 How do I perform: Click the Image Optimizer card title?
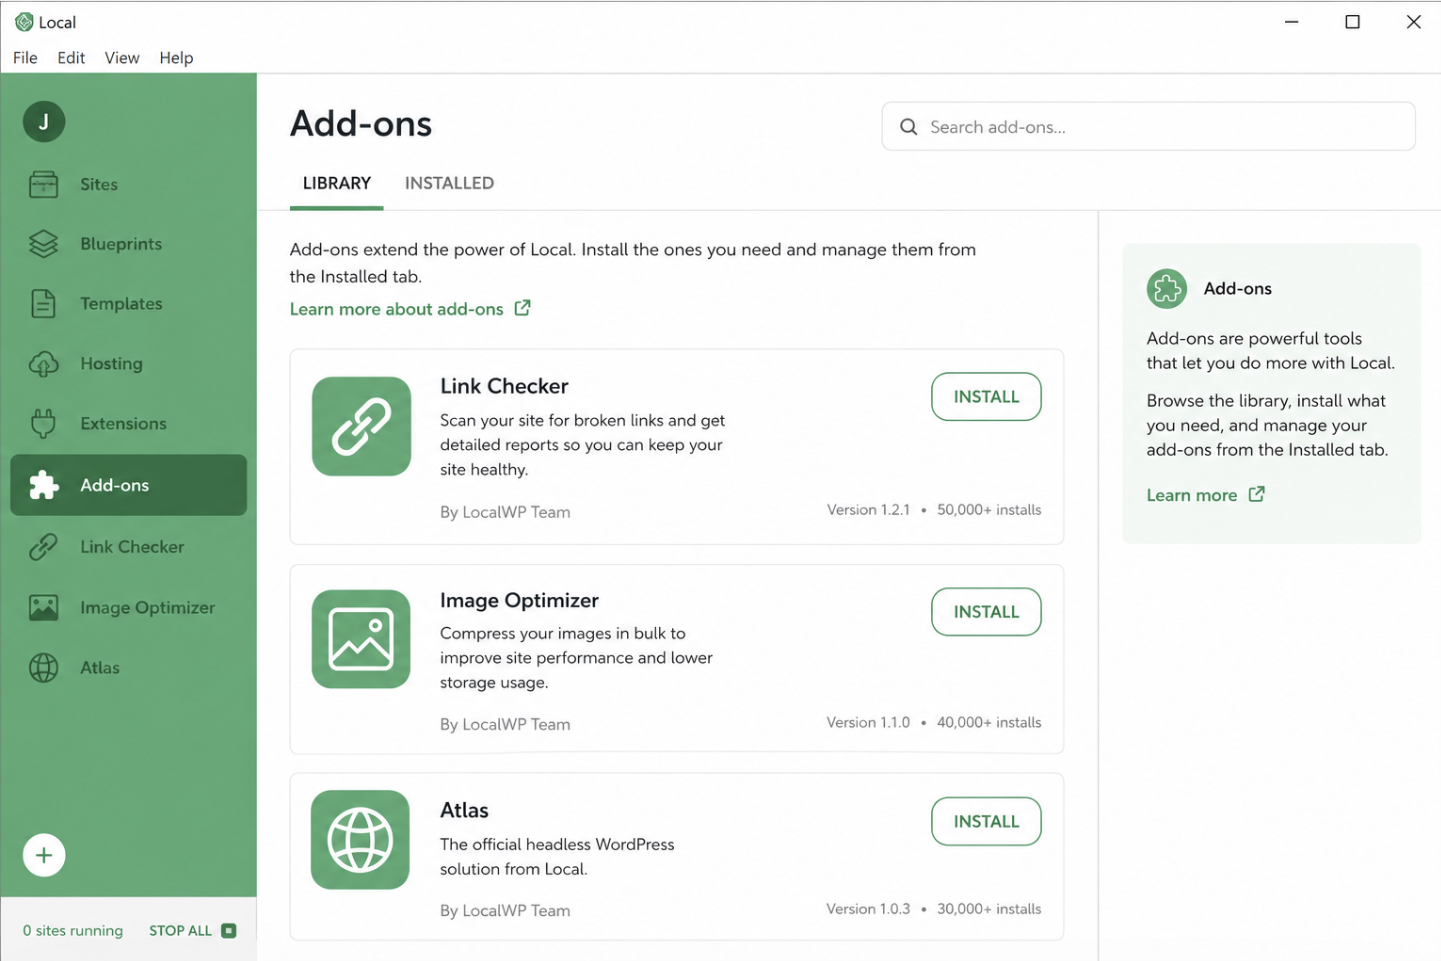pyautogui.click(x=519, y=600)
